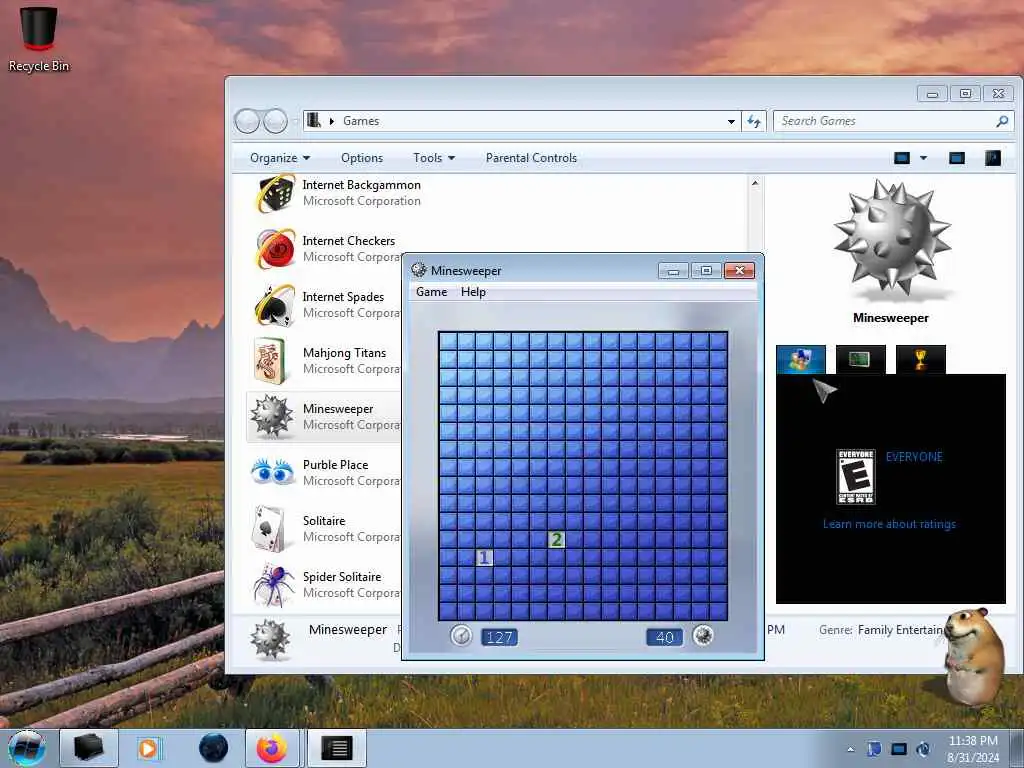The width and height of the screenshot is (1024, 768).
Task: Open the Internet Backgammon game icon
Action: click(274, 193)
